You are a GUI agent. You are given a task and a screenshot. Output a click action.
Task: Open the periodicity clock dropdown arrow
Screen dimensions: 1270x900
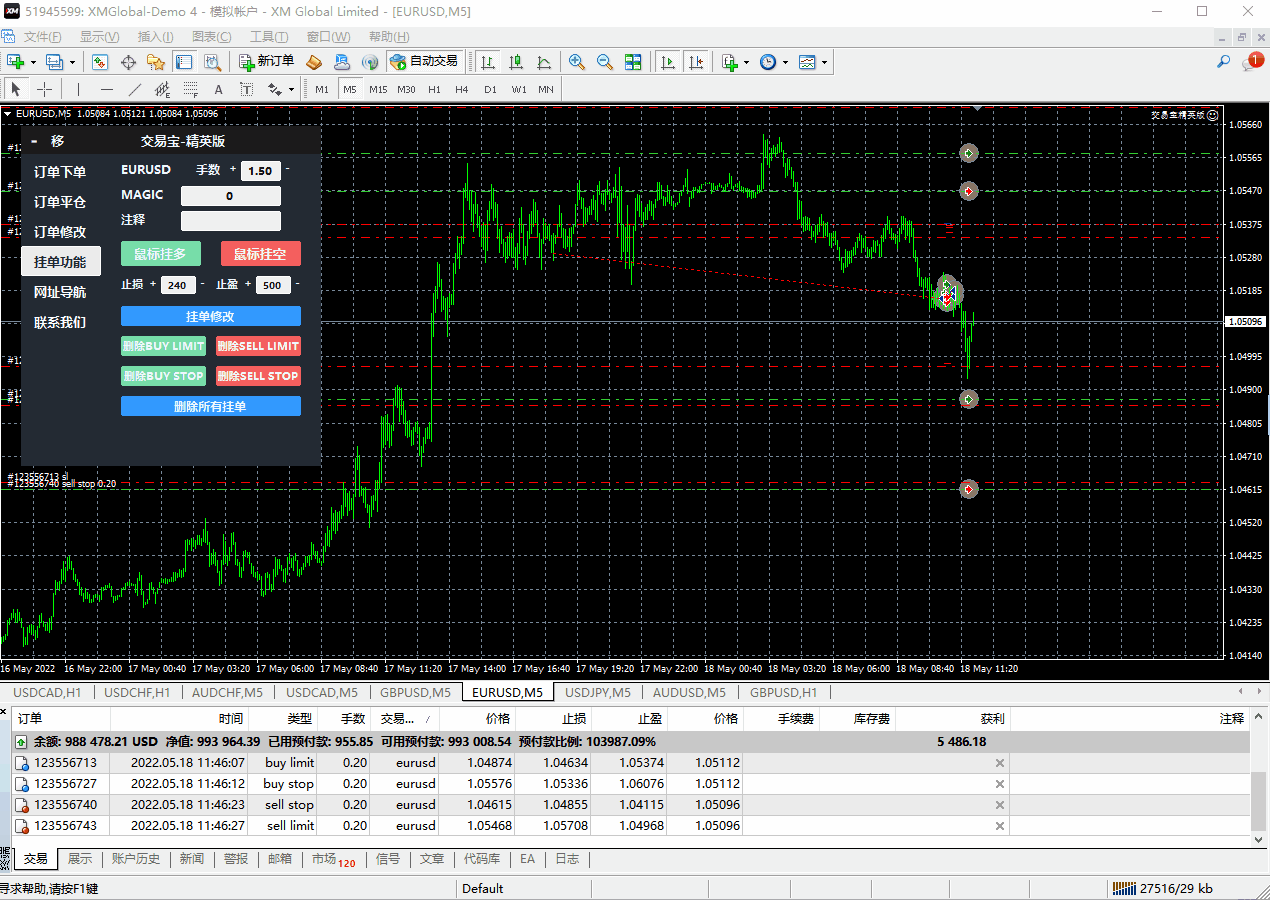coord(785,62)
